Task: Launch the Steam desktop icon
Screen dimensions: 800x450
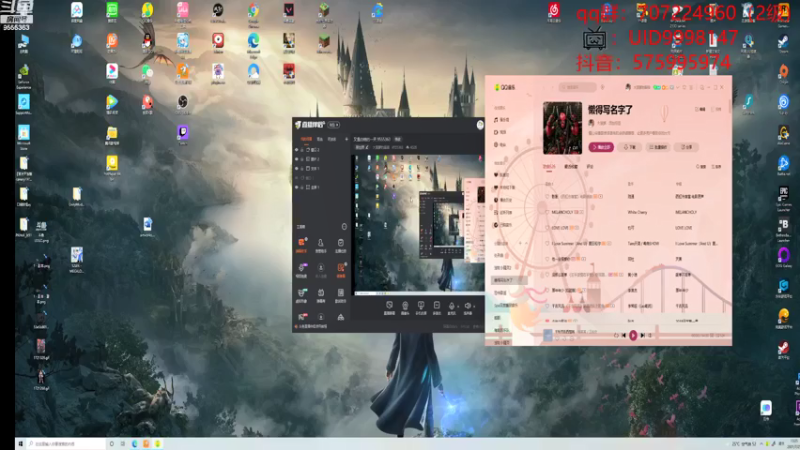Action: click(784, 42)
